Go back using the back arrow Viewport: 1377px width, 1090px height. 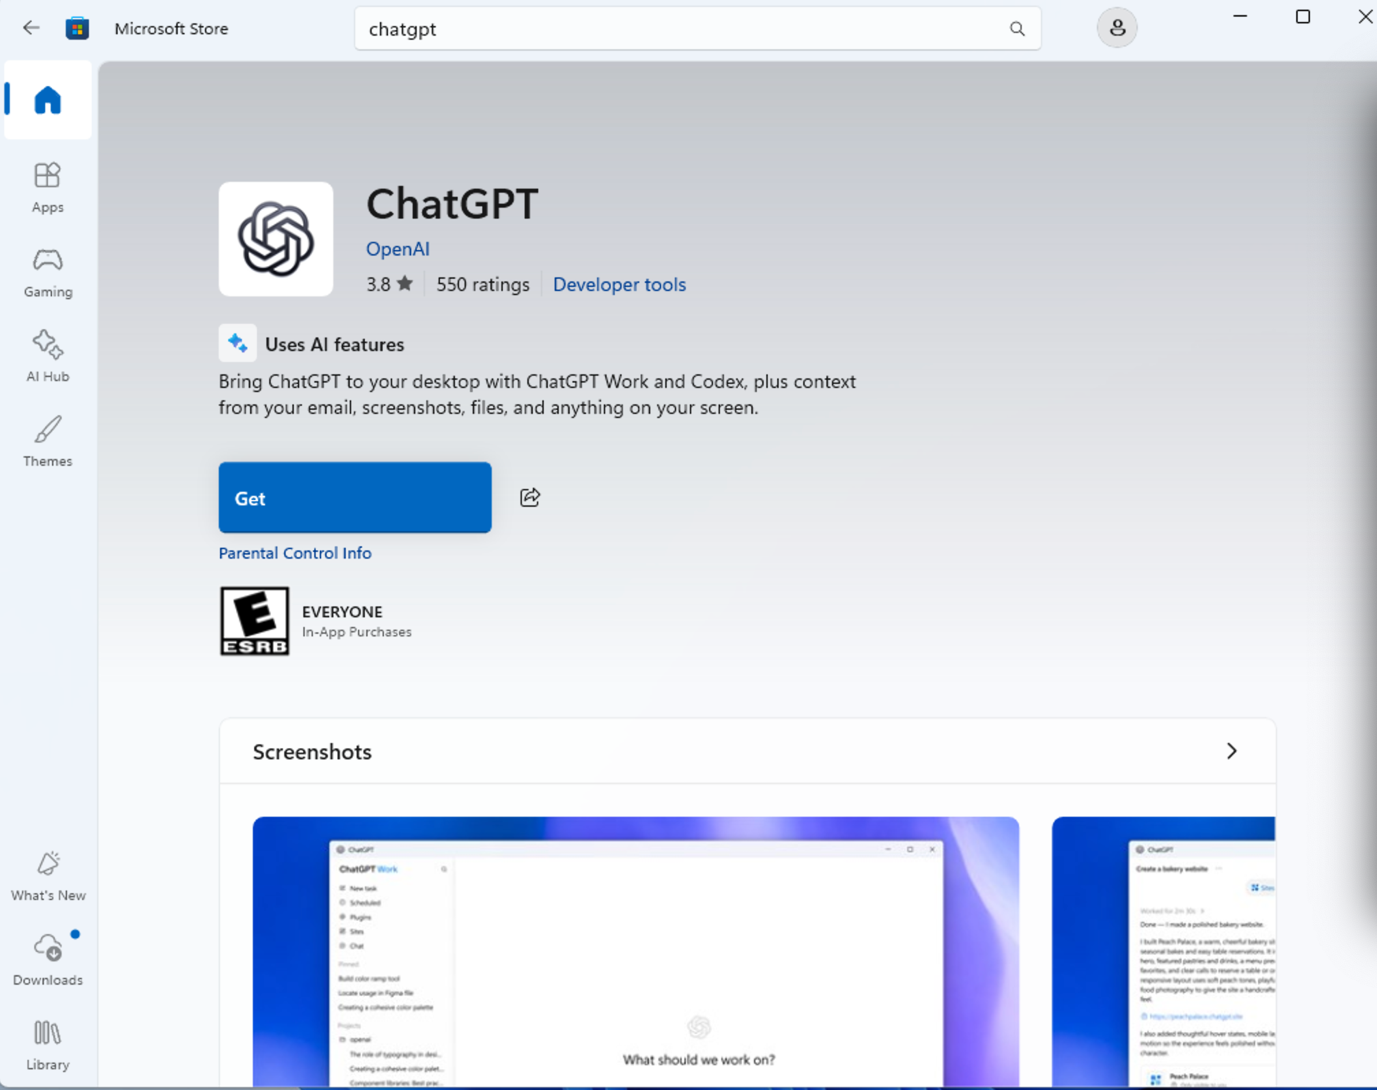[x=31, y=28]
